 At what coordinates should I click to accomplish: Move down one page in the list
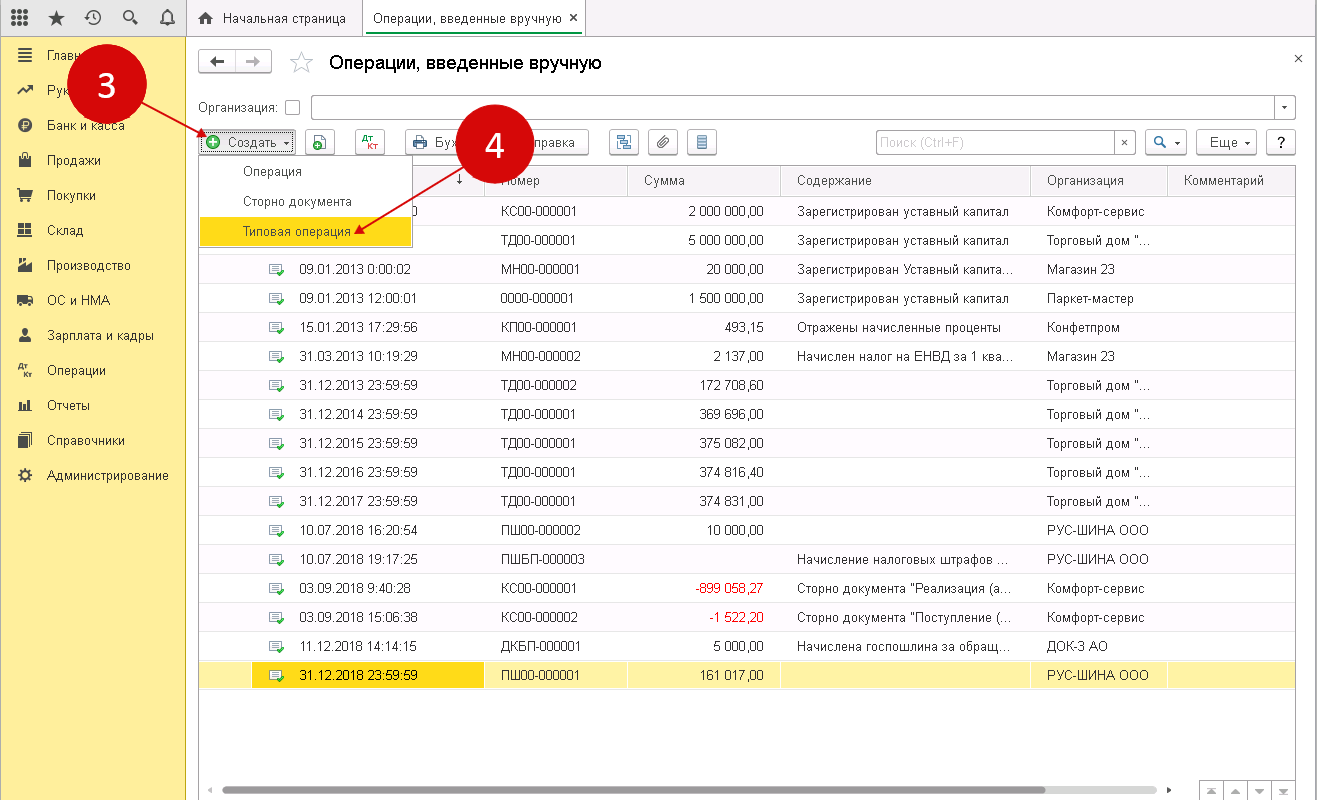(x=1259, y=790)
